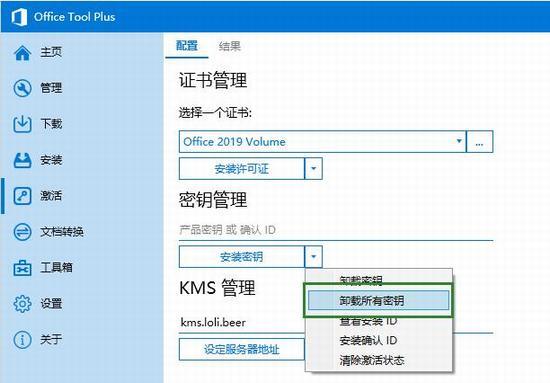Click the 管理 wrench icon
Viewport: 550px width, 383px height.
(22, 88)
